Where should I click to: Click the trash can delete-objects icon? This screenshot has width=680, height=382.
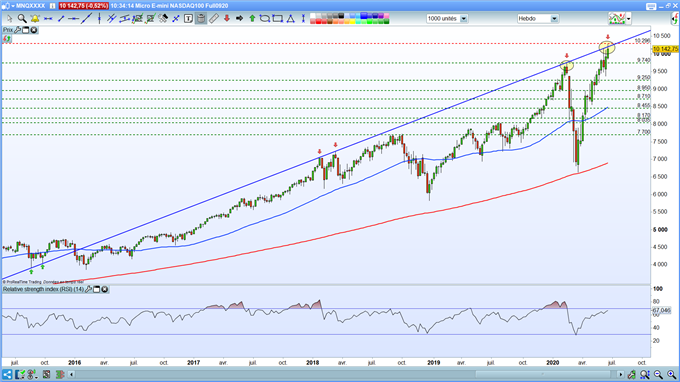(x=201, y=19)
